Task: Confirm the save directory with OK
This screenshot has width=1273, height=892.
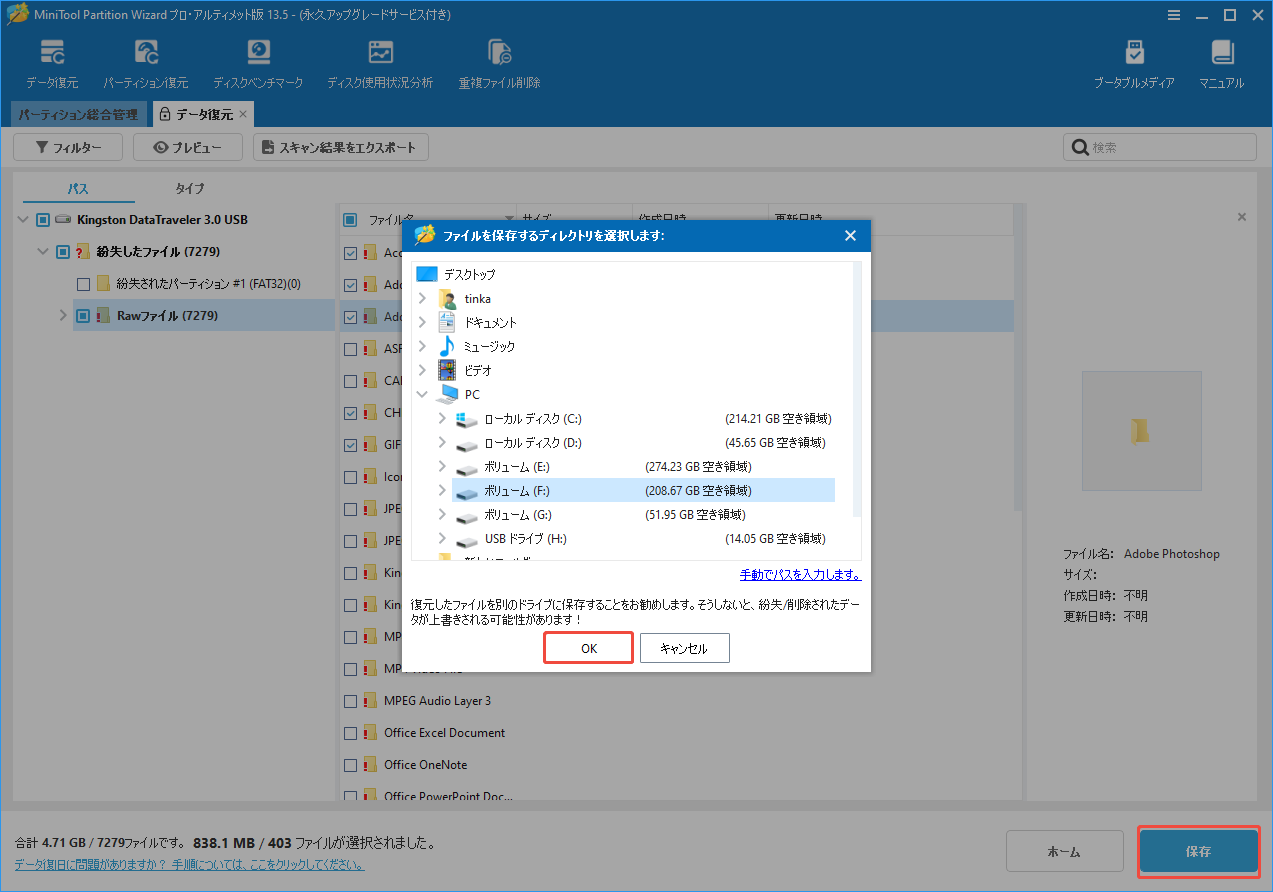Action: pos(587,647)
